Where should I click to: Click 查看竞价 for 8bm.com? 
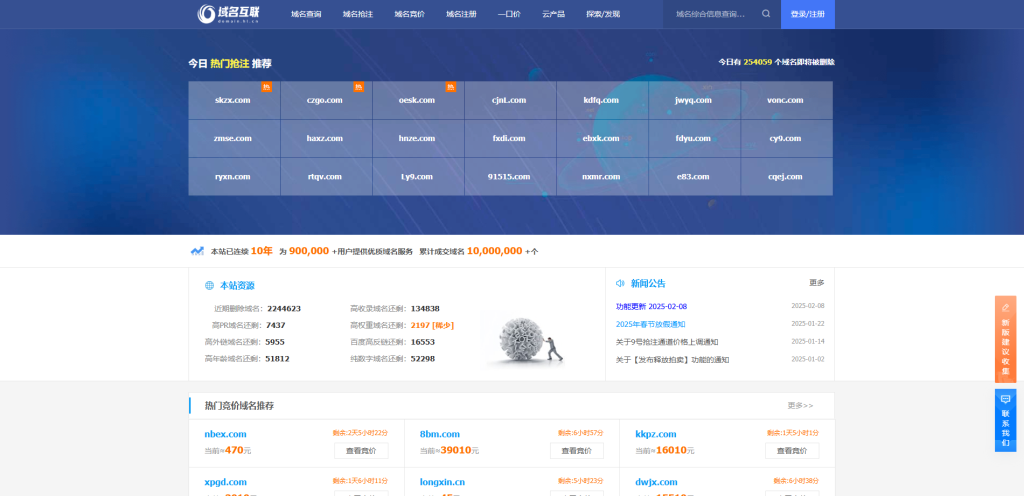pyautogui.click(x=577, y=451)
